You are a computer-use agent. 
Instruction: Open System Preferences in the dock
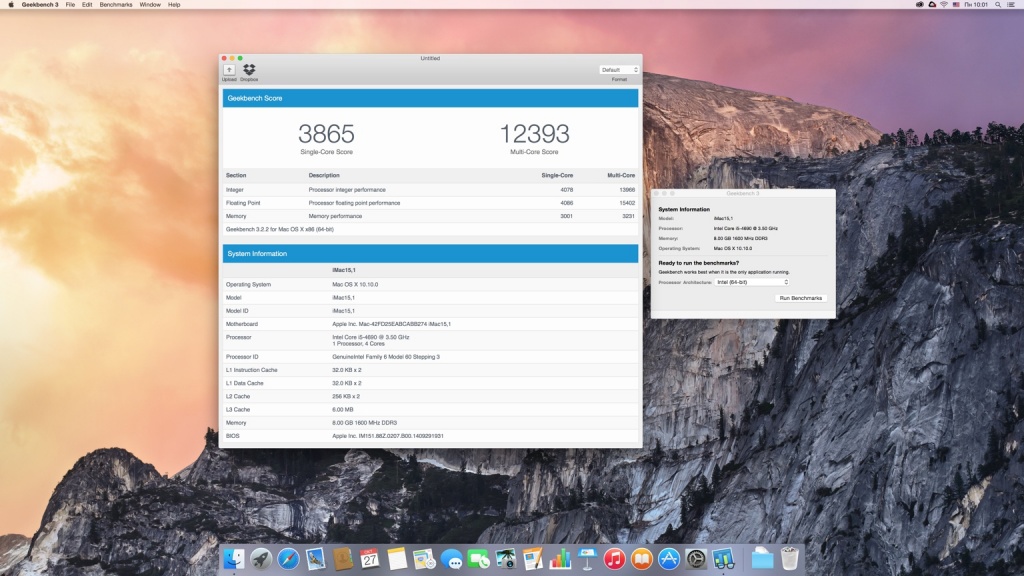click(x=696, y=559)
